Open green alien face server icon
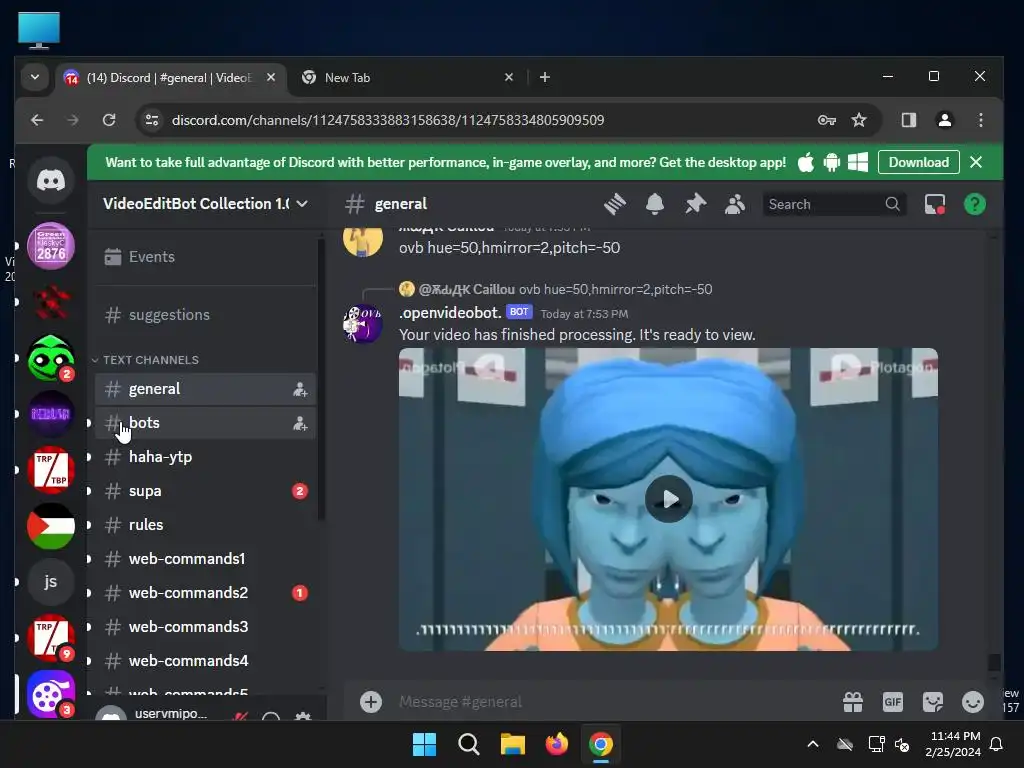 (51, 358)
